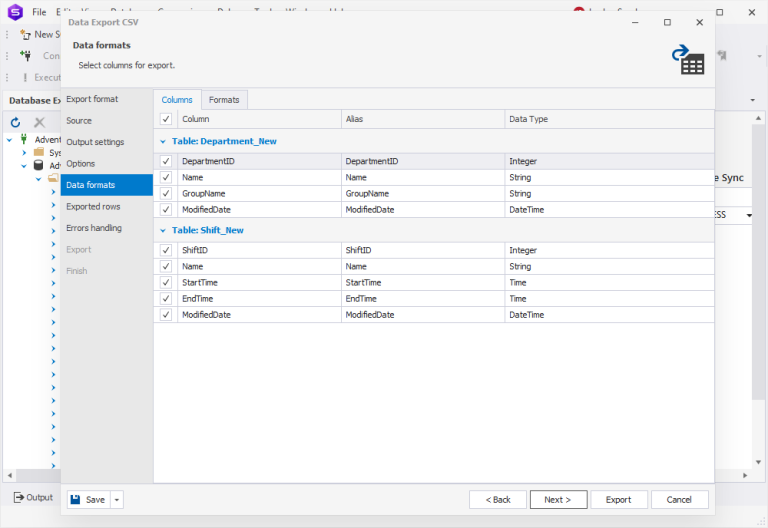
Task: Collapse the Table: Department_New group
Action: [x=163, y=142]
